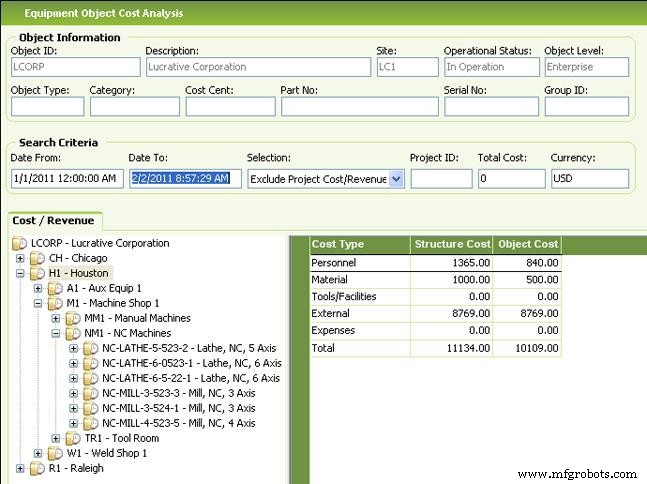Click the folder icon next to LCORP - Lucrative Corporation
647x484 pixels.
point(19,243)
